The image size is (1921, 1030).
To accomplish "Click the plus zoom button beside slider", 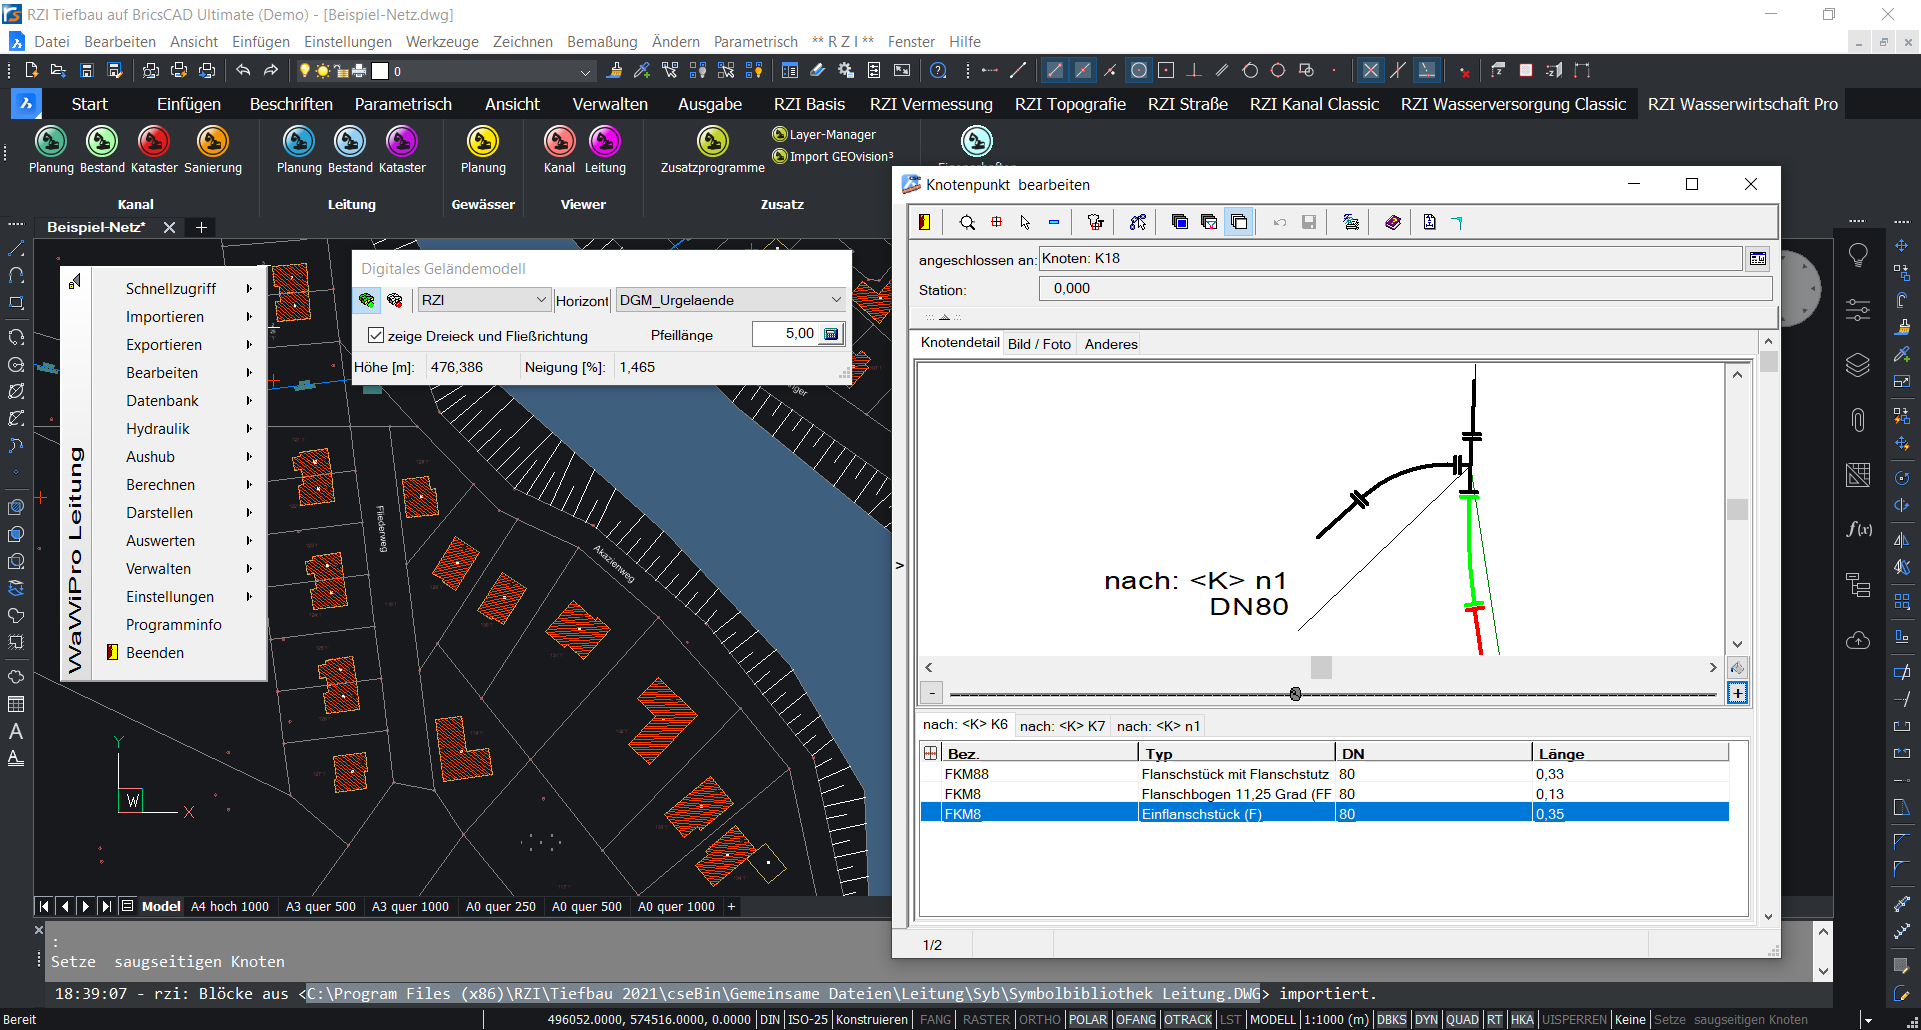I will pyautogui.click(x=1737, y=693).
